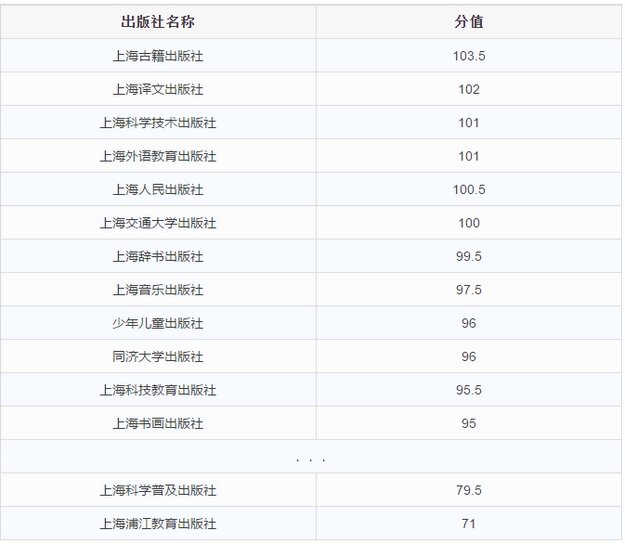Click the 出版社名称 column header
The image size is (625, 544).
158,22
